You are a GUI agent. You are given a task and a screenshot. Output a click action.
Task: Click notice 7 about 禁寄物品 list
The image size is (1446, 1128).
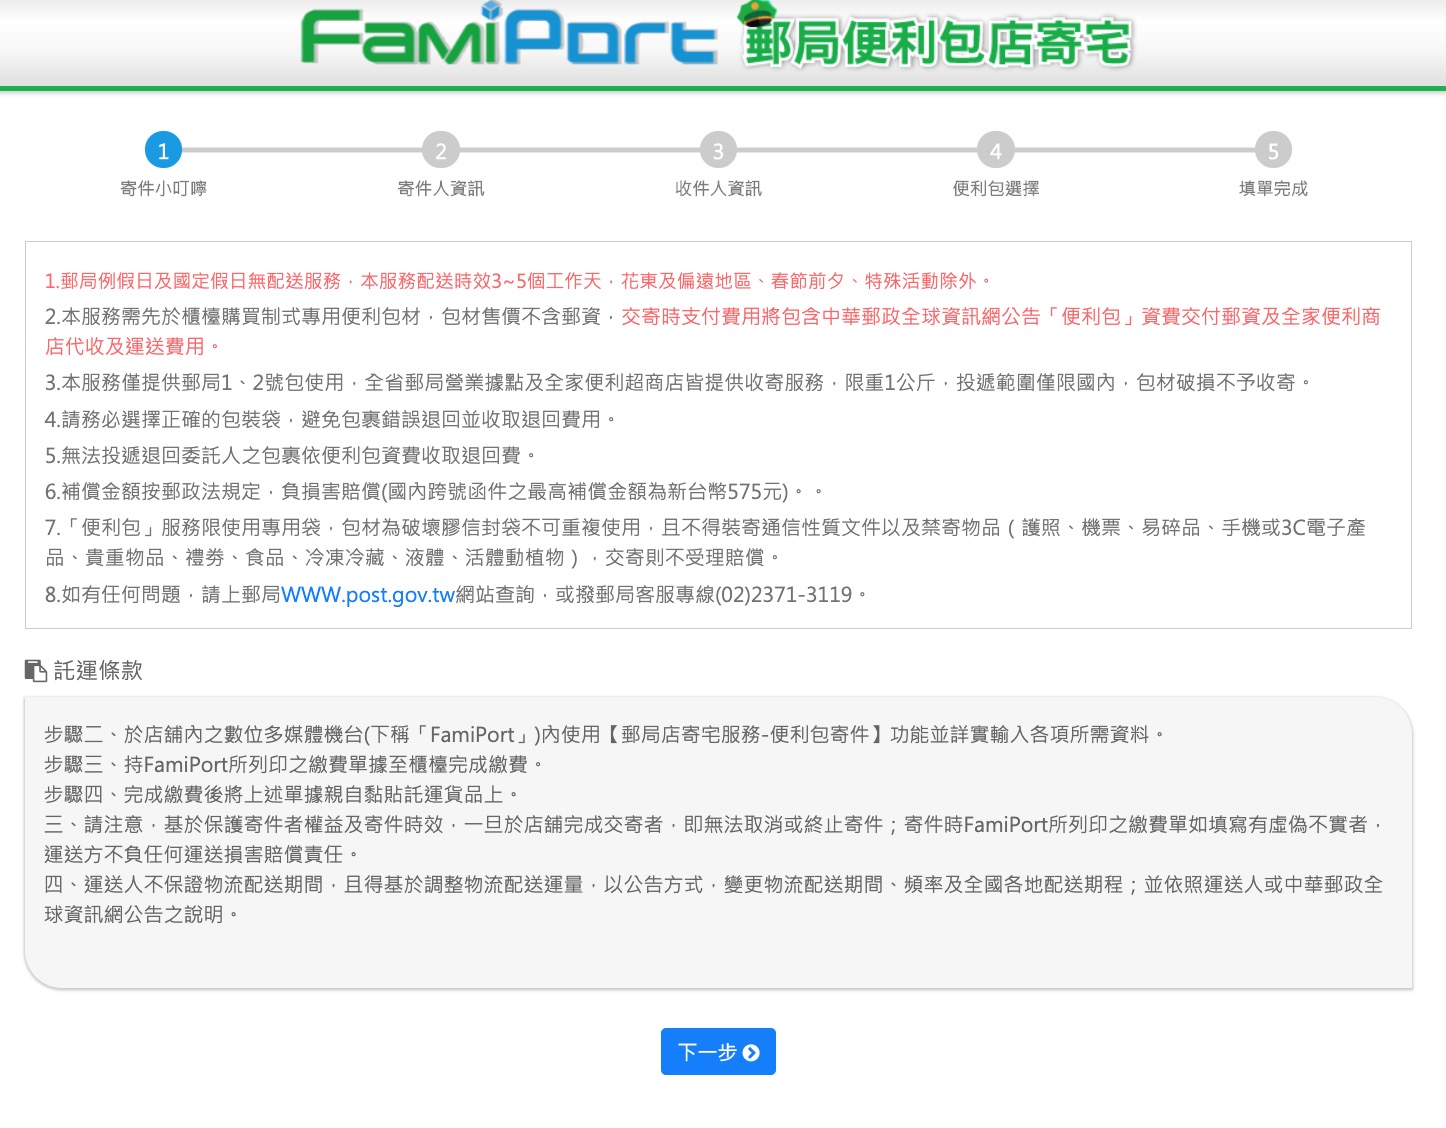pyautogui.click(x=705, y=542)
